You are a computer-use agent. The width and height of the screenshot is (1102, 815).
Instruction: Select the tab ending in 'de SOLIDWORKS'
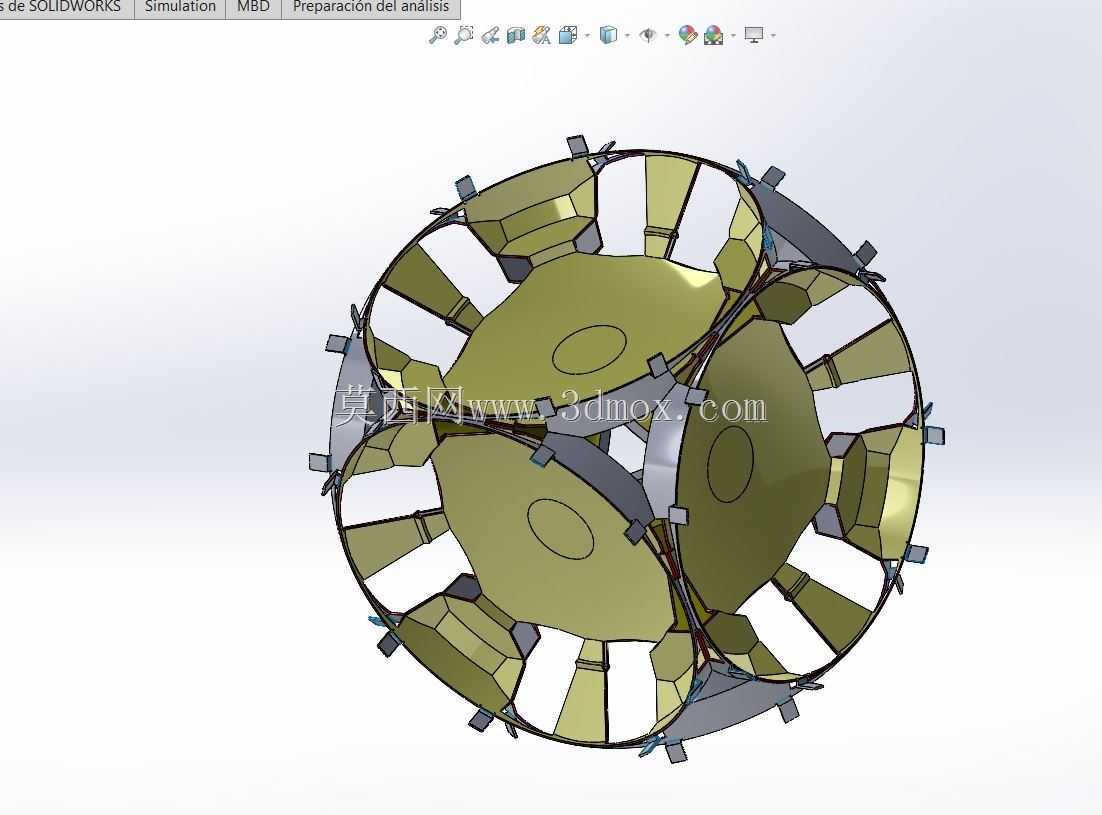(66, 7)
